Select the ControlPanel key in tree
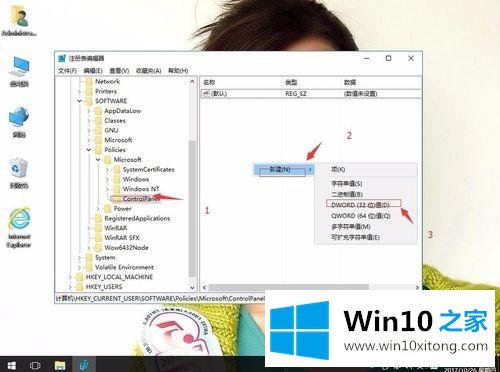The height and width of the screenshot is (372, 500). pyautogui.click(x=140, y=199)
